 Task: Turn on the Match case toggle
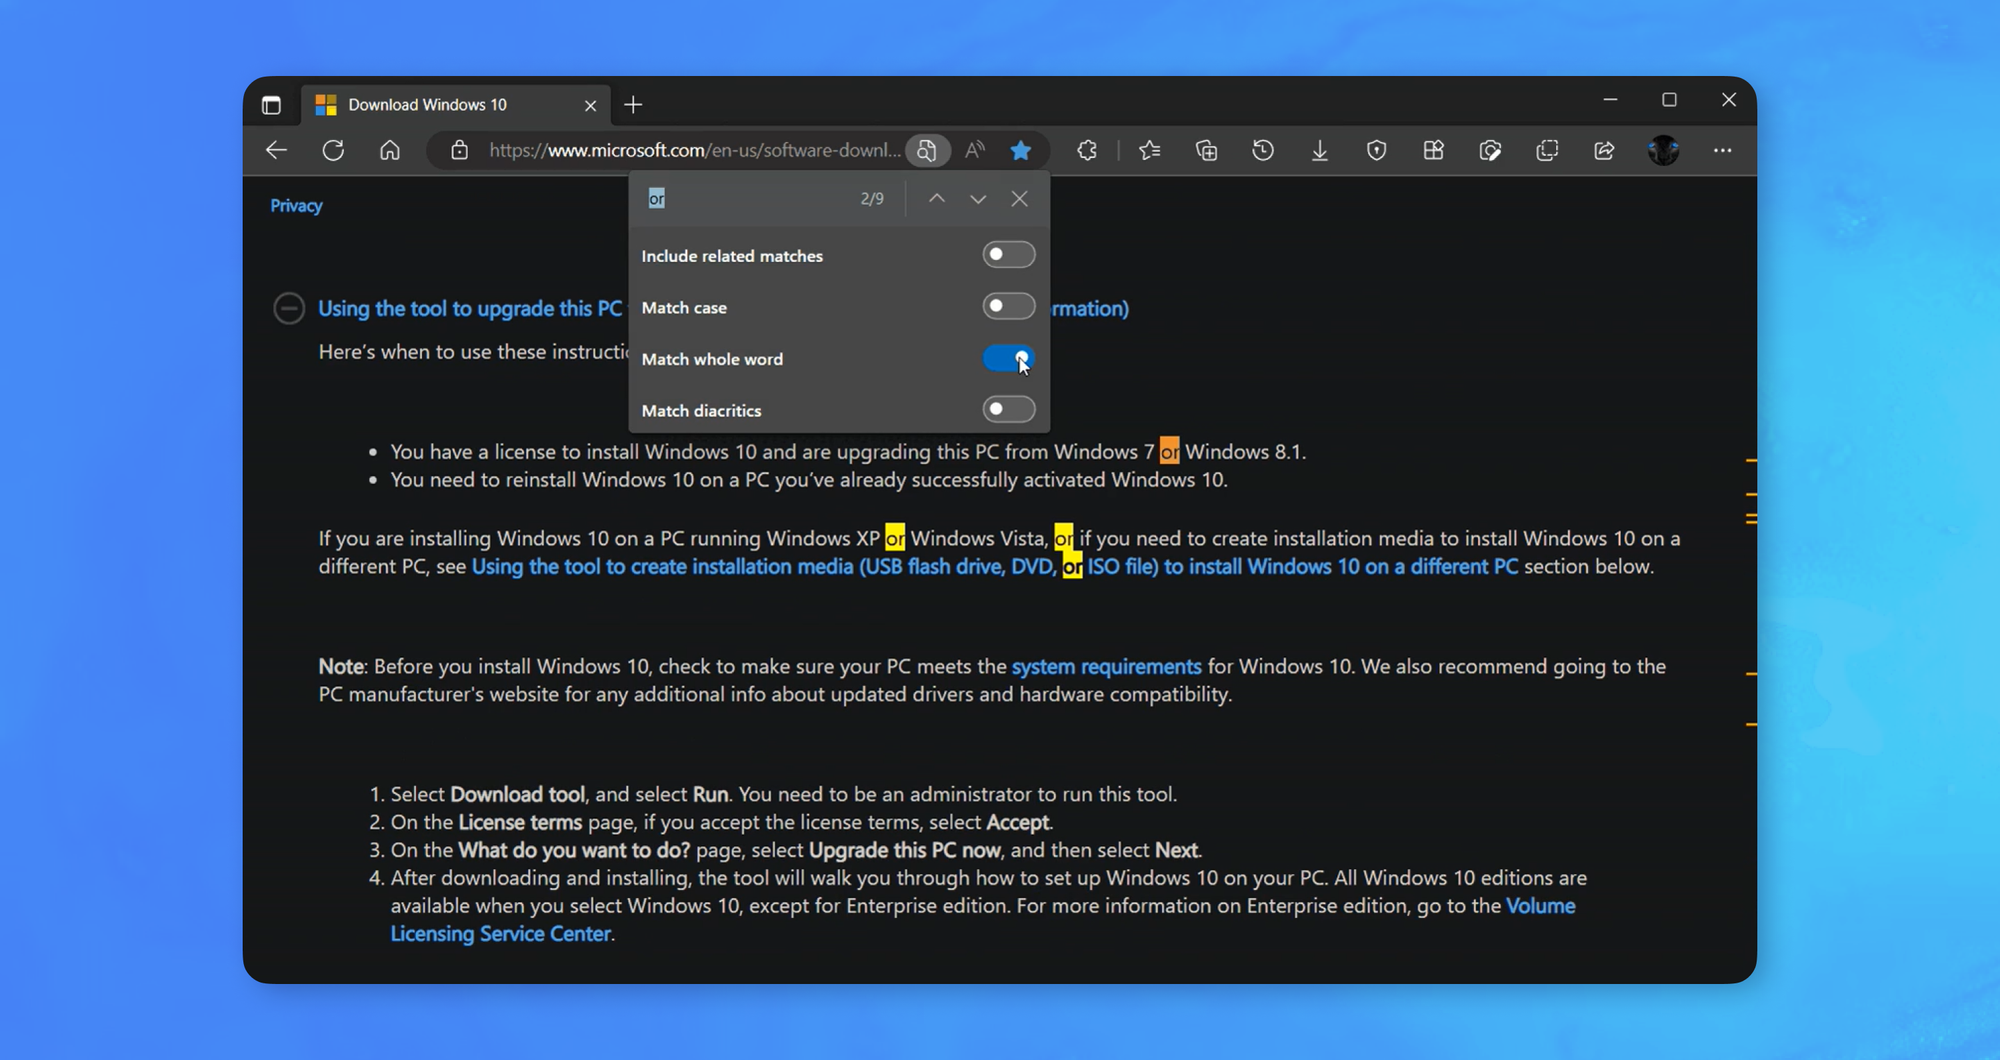click(1008, 307)
